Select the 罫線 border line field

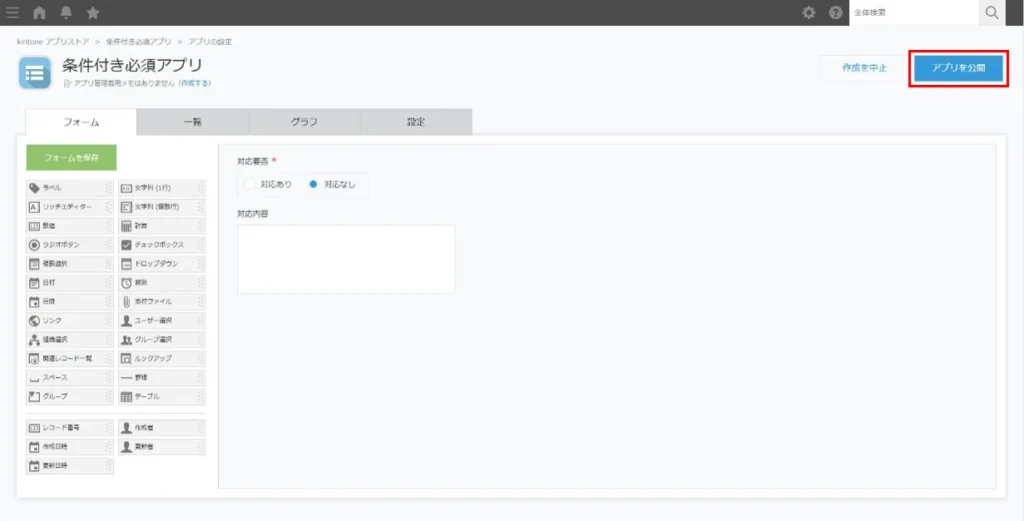[162, 377]
